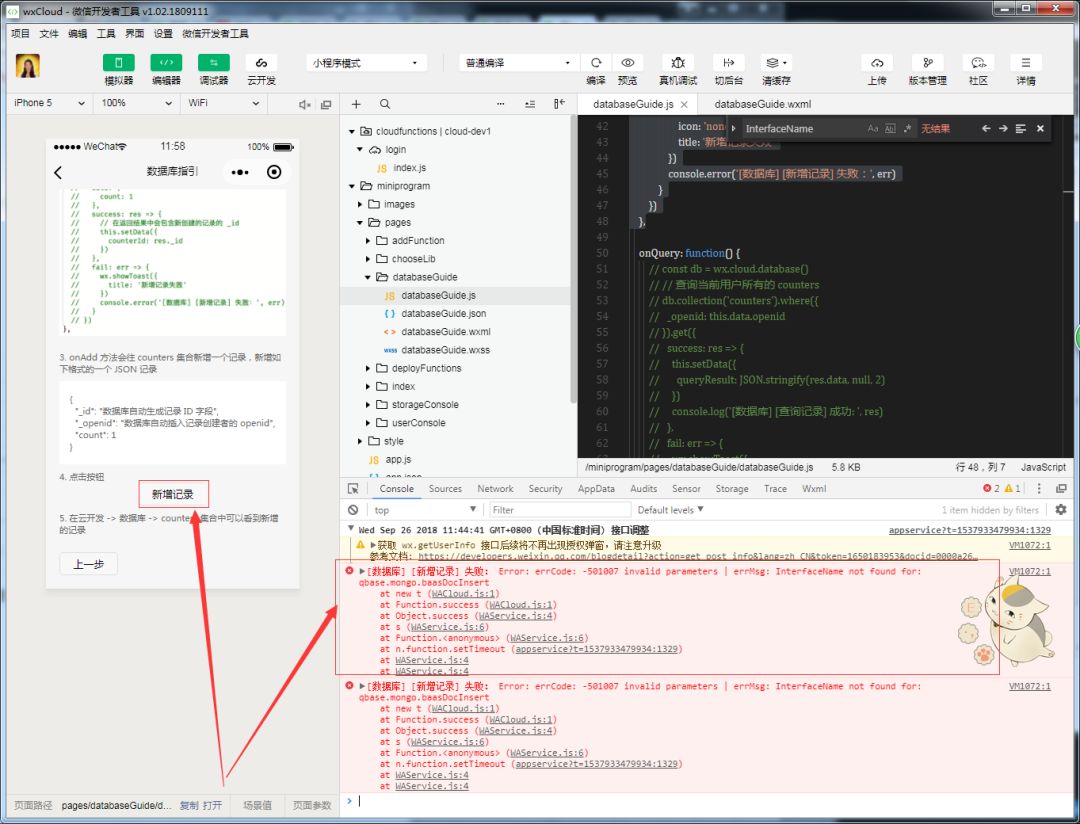Toggle the debugger (调试器) panel
The width and height of the screenshot is (1080, 824).
214,63
